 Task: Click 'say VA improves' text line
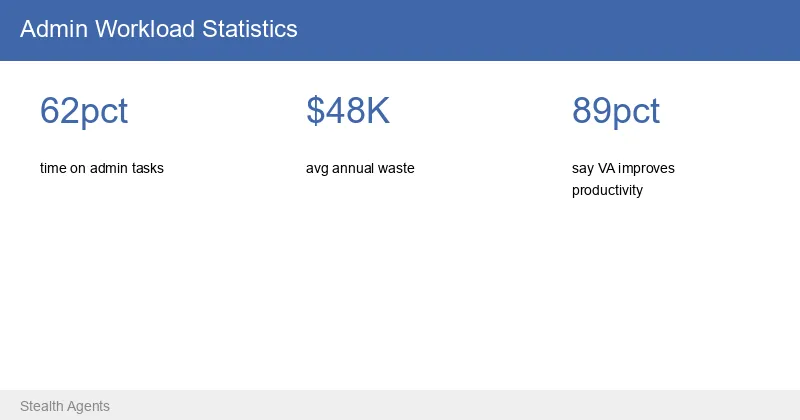coord(623,168)
